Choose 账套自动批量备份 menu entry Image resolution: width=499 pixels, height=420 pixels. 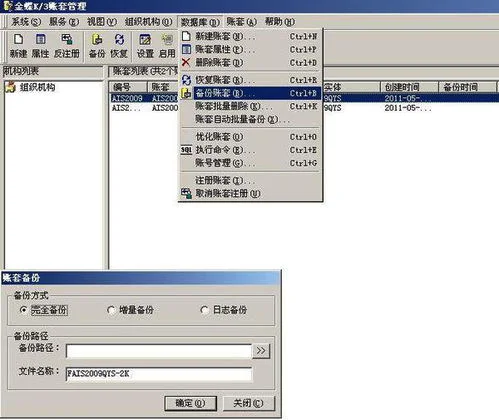click(x=251, y=119)
